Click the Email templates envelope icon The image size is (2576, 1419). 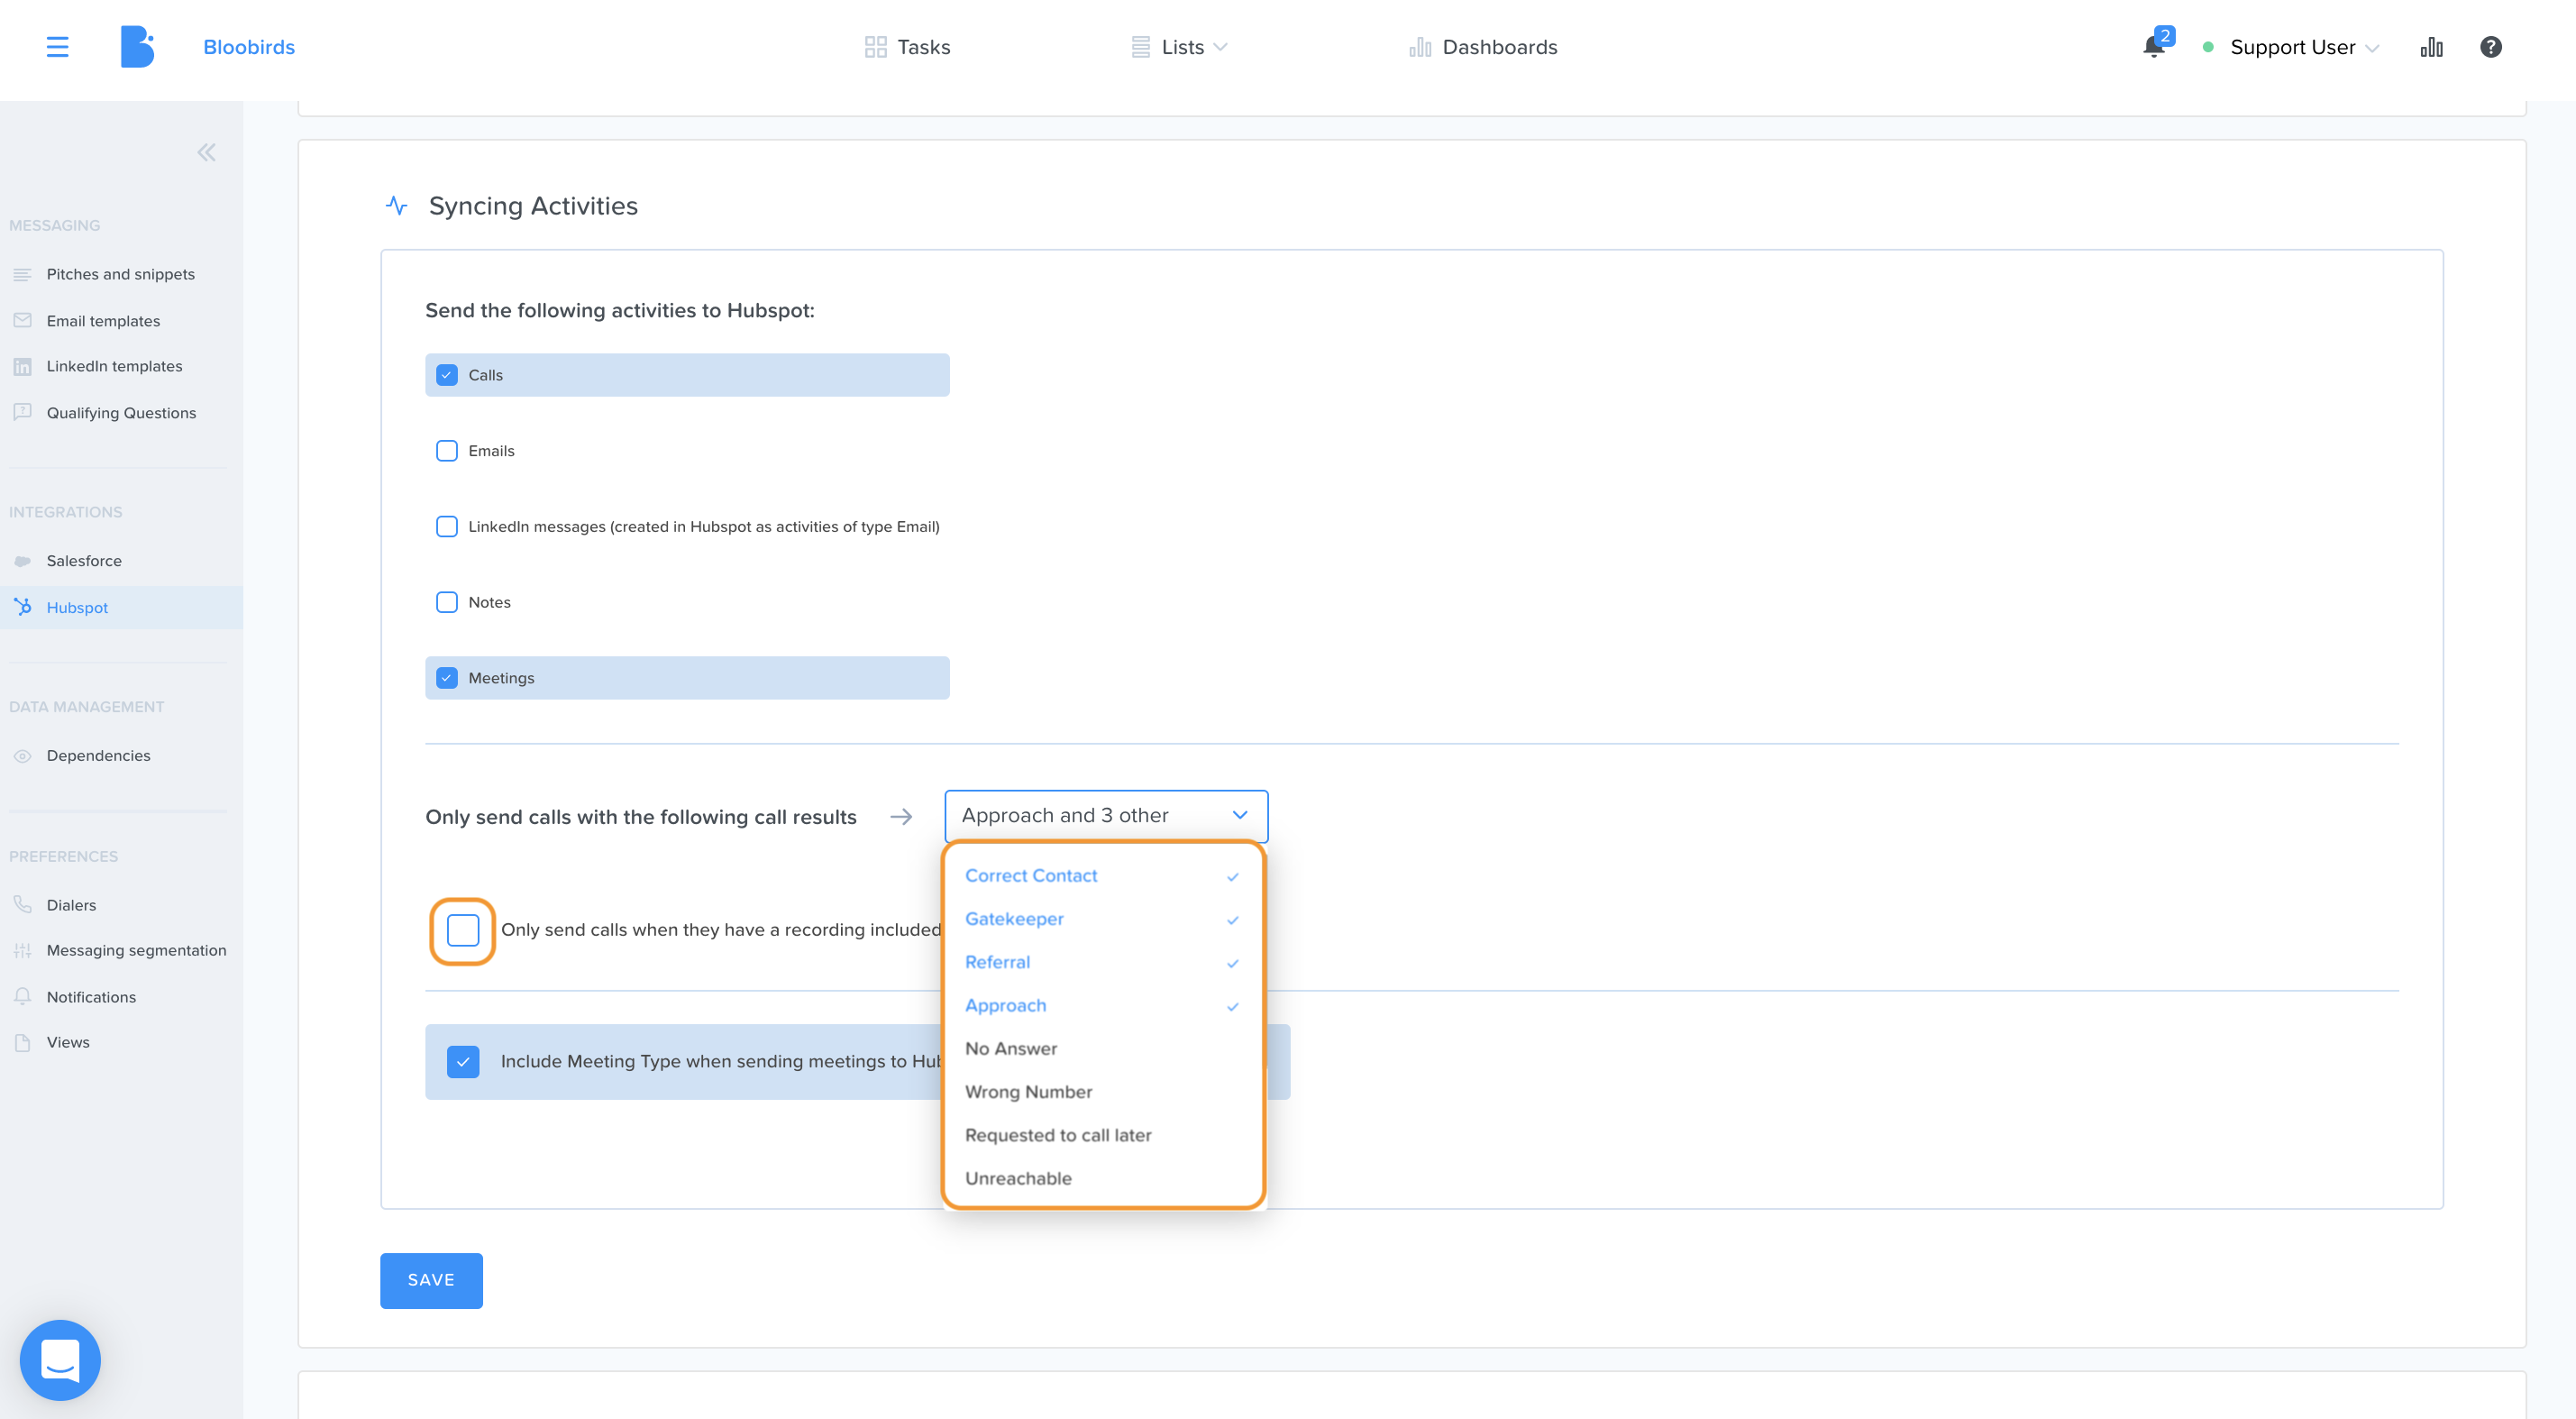(x=22, y=321)
